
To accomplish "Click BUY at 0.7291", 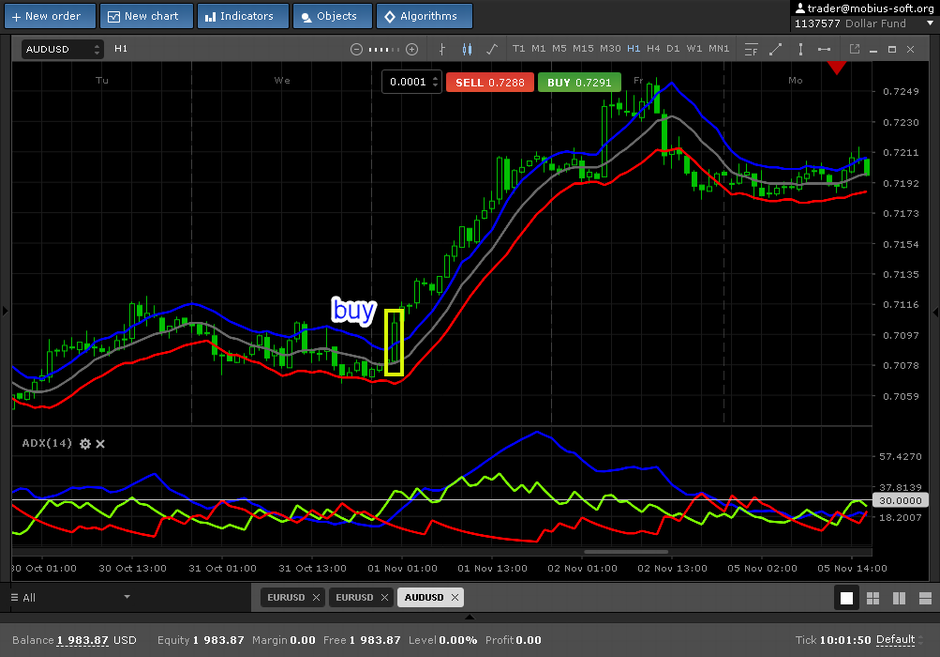I will (579, 82).
